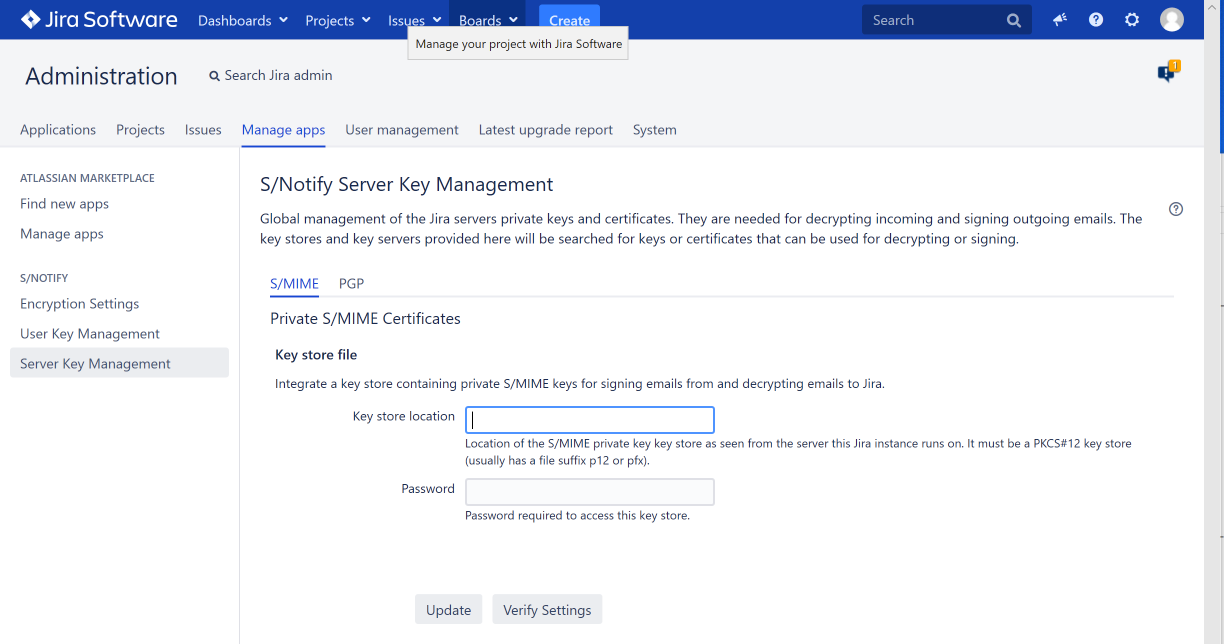Select the System admin tab
Screen dimensions: 1224x644
(x=654, y=130)
